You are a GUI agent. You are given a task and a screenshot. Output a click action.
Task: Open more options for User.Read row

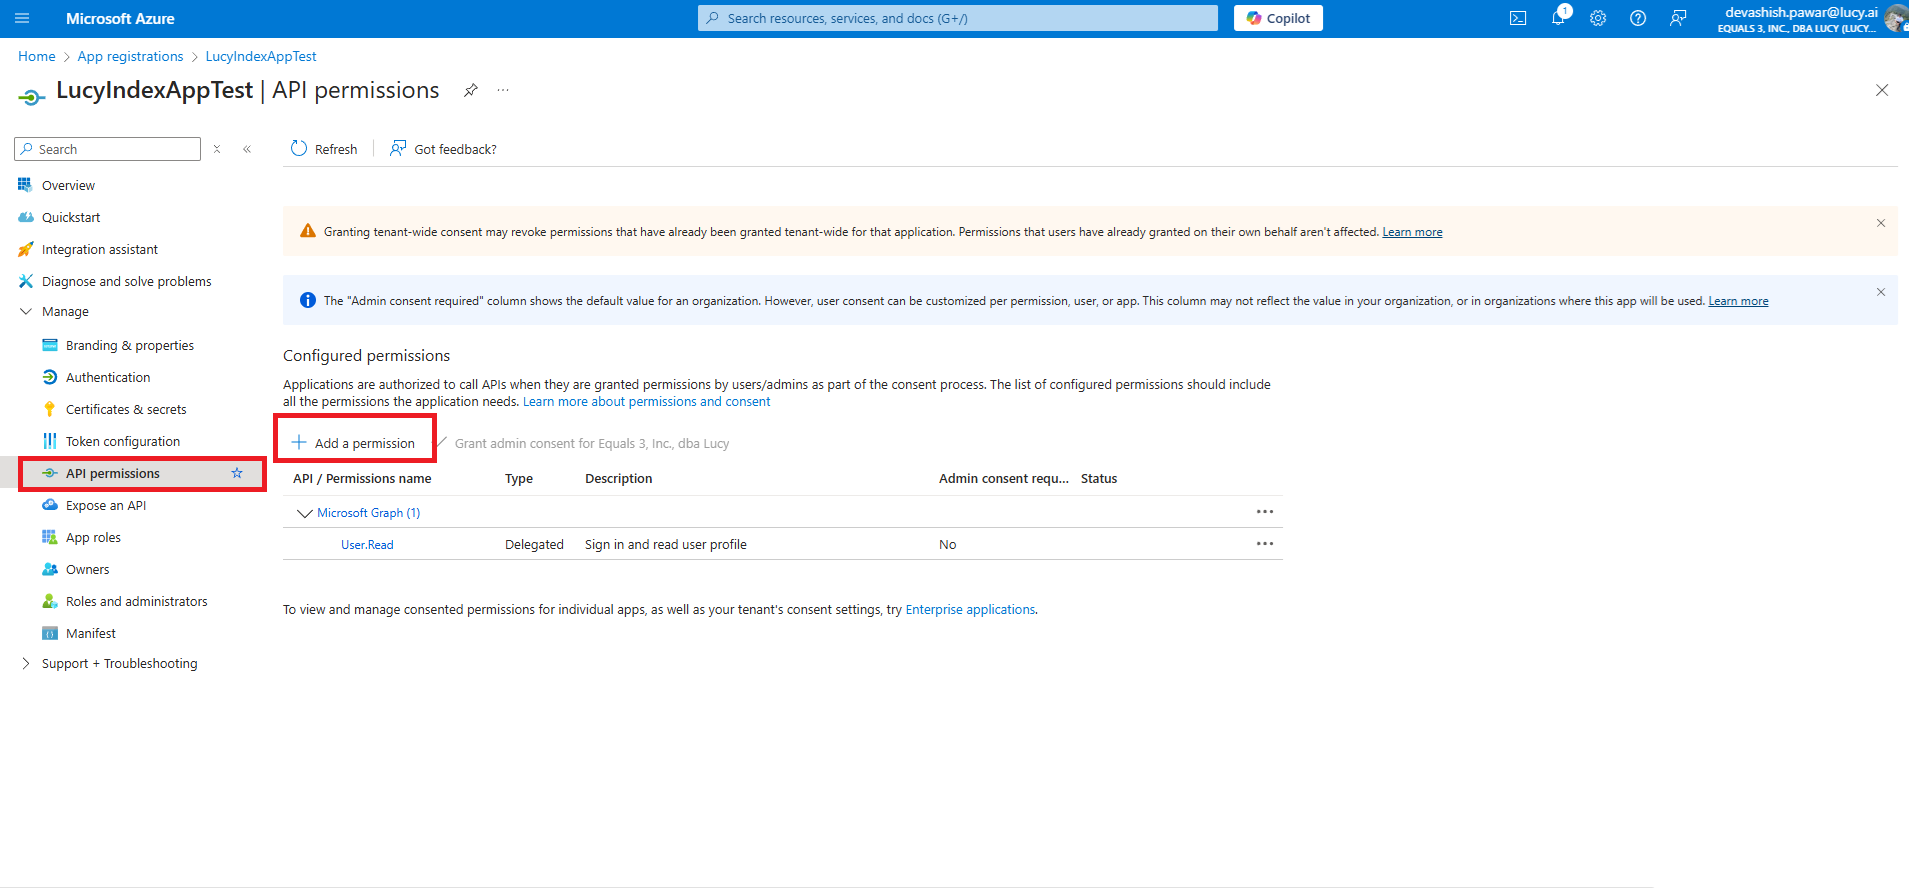coord(1264,544)
